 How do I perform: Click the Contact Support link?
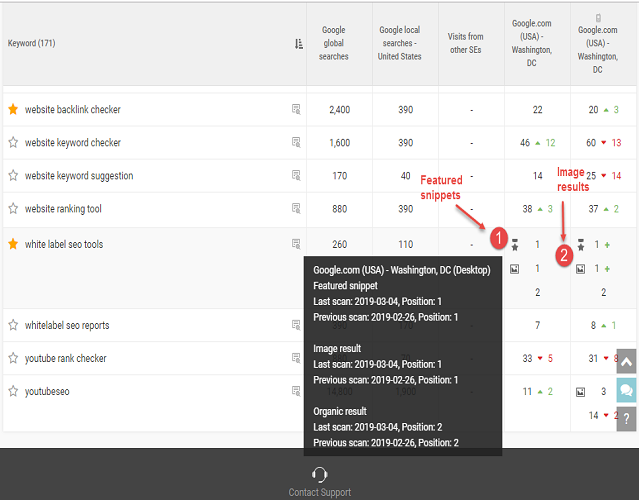(320, 481)
